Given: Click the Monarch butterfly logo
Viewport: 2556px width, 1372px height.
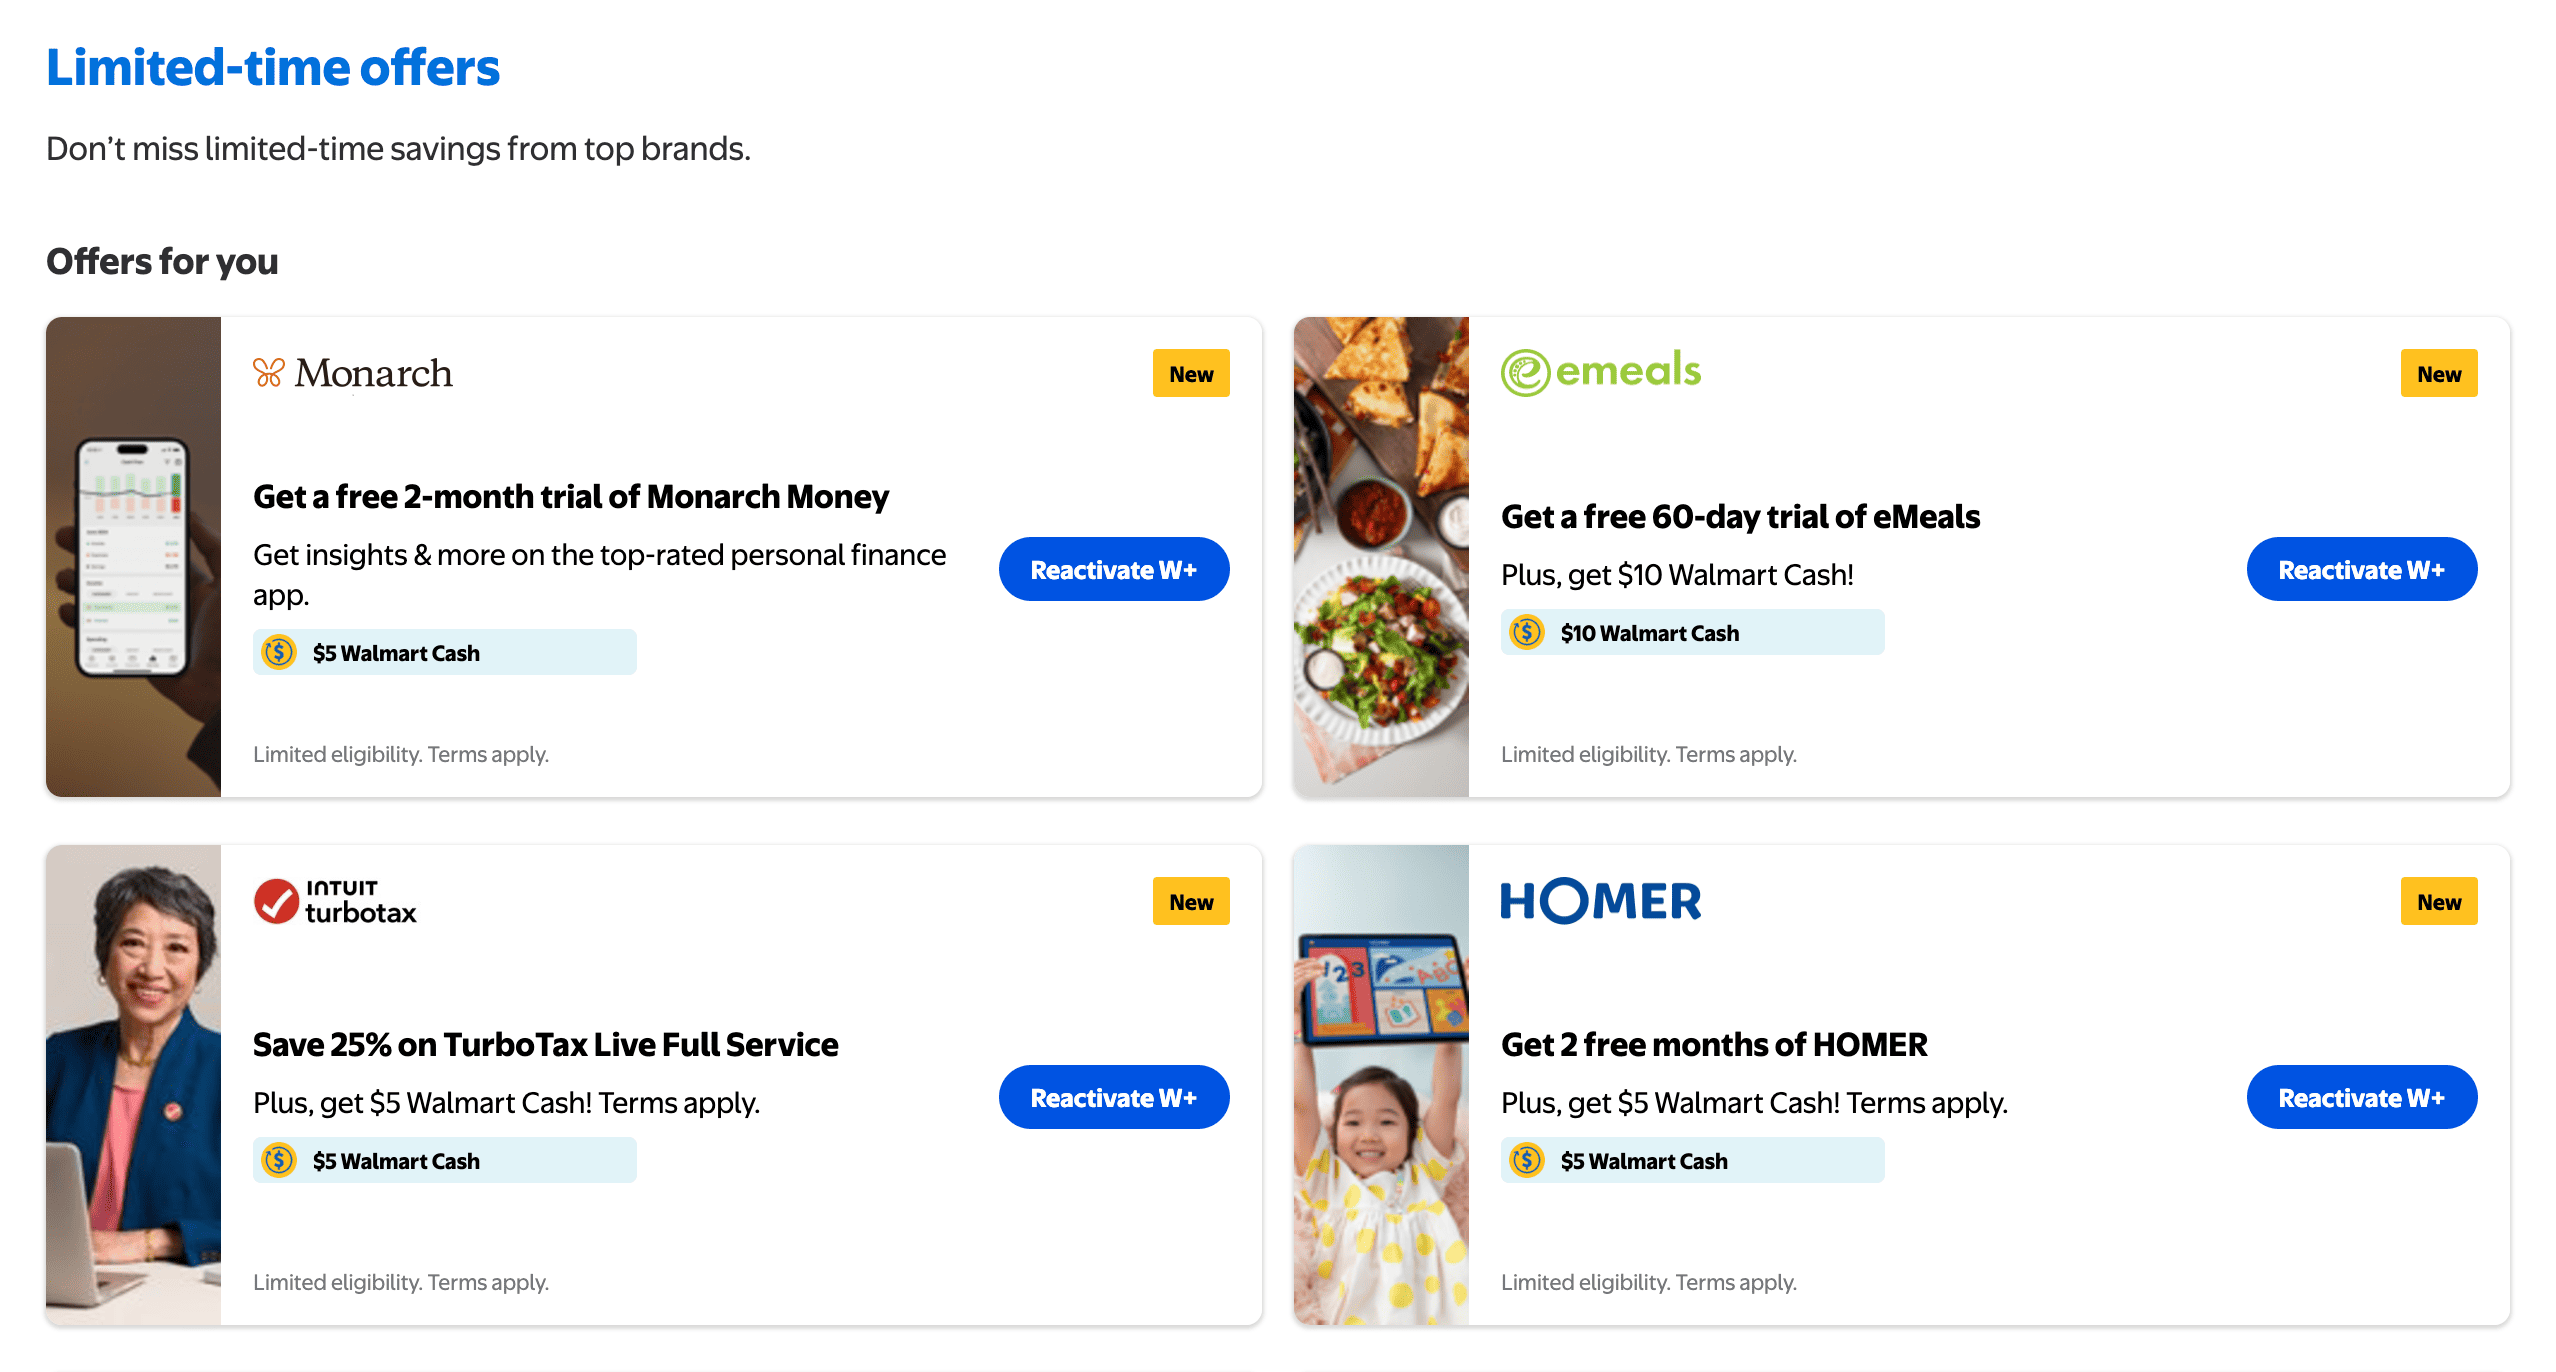Looking at the screenshot, I should (x=269, y=373).
